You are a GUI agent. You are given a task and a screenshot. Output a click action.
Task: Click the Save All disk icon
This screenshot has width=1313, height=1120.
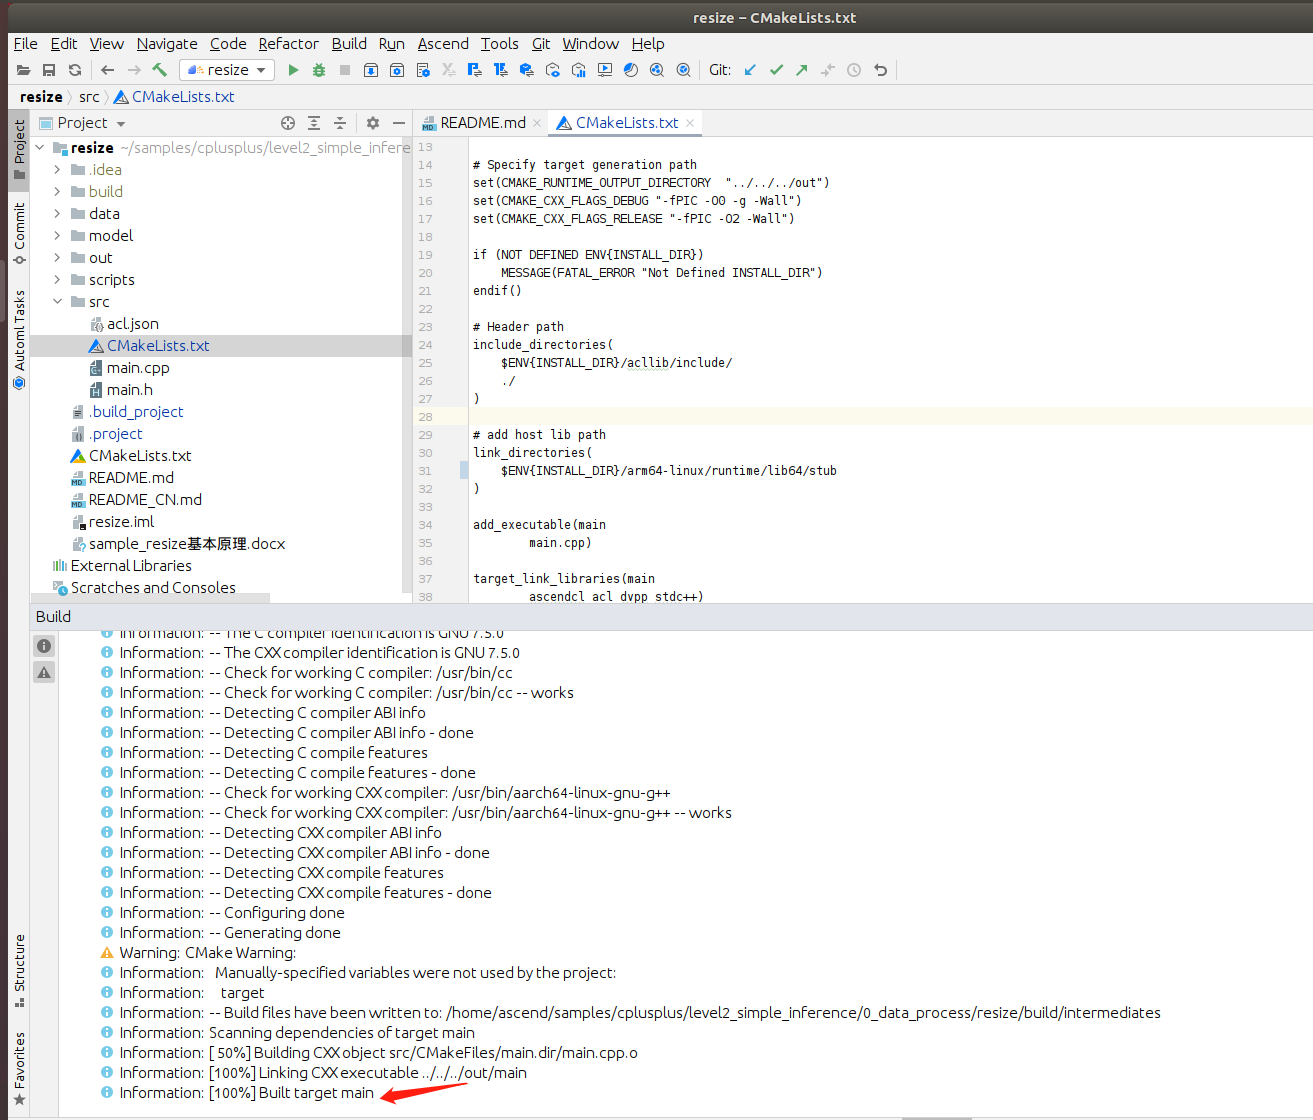point(49,70)
